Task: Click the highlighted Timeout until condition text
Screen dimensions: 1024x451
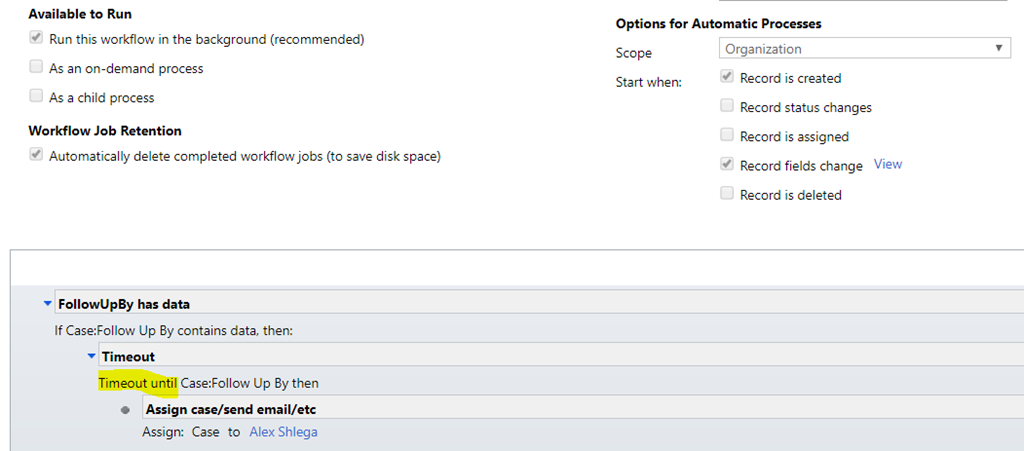Action: click(138, 383)
